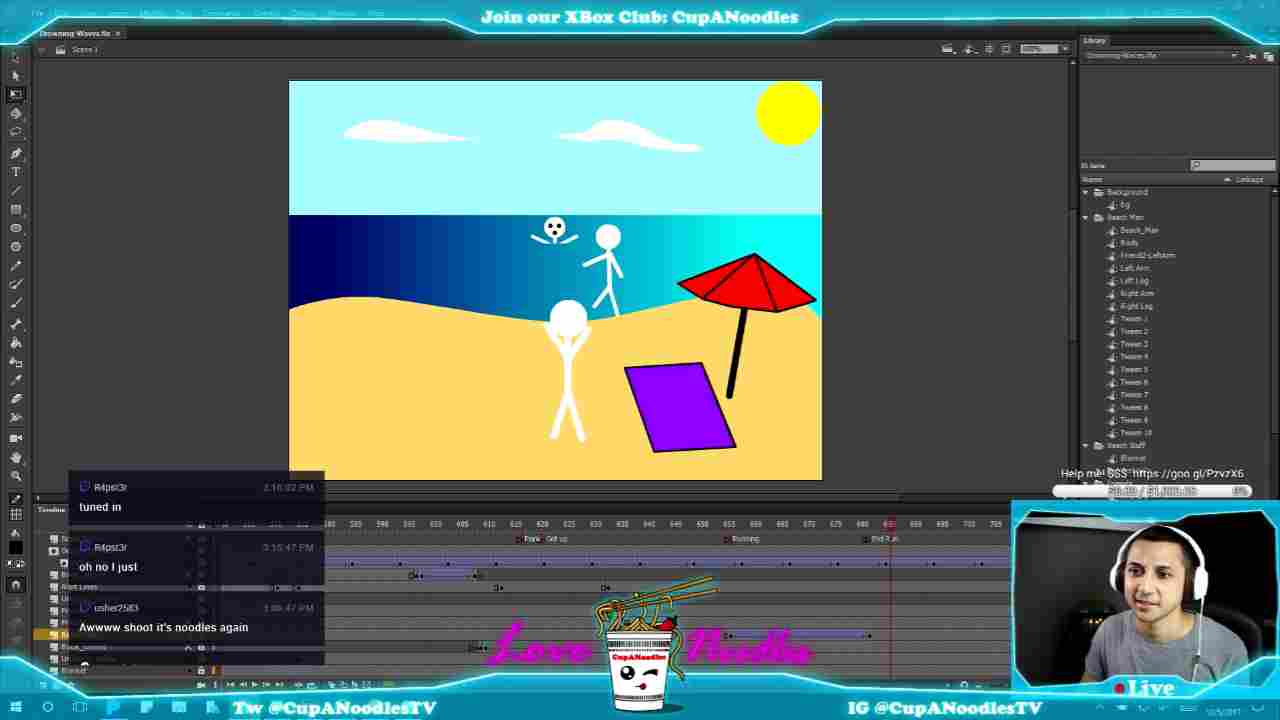Click the black fill color swatch
Image resolution: width=1280 pixels, height=720 pixels.
[15, 545]
